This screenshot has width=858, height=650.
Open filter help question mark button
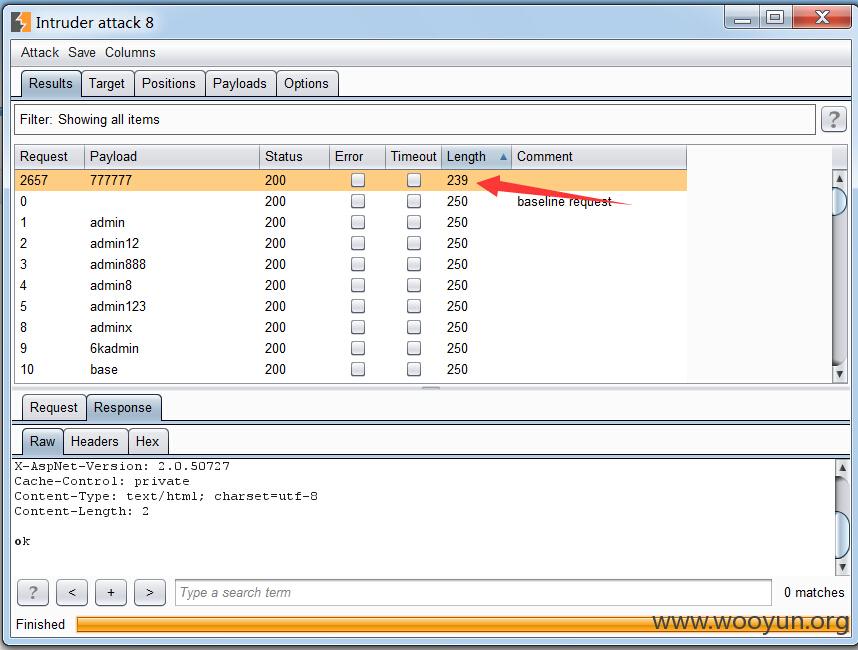click(x=833, y=119)
